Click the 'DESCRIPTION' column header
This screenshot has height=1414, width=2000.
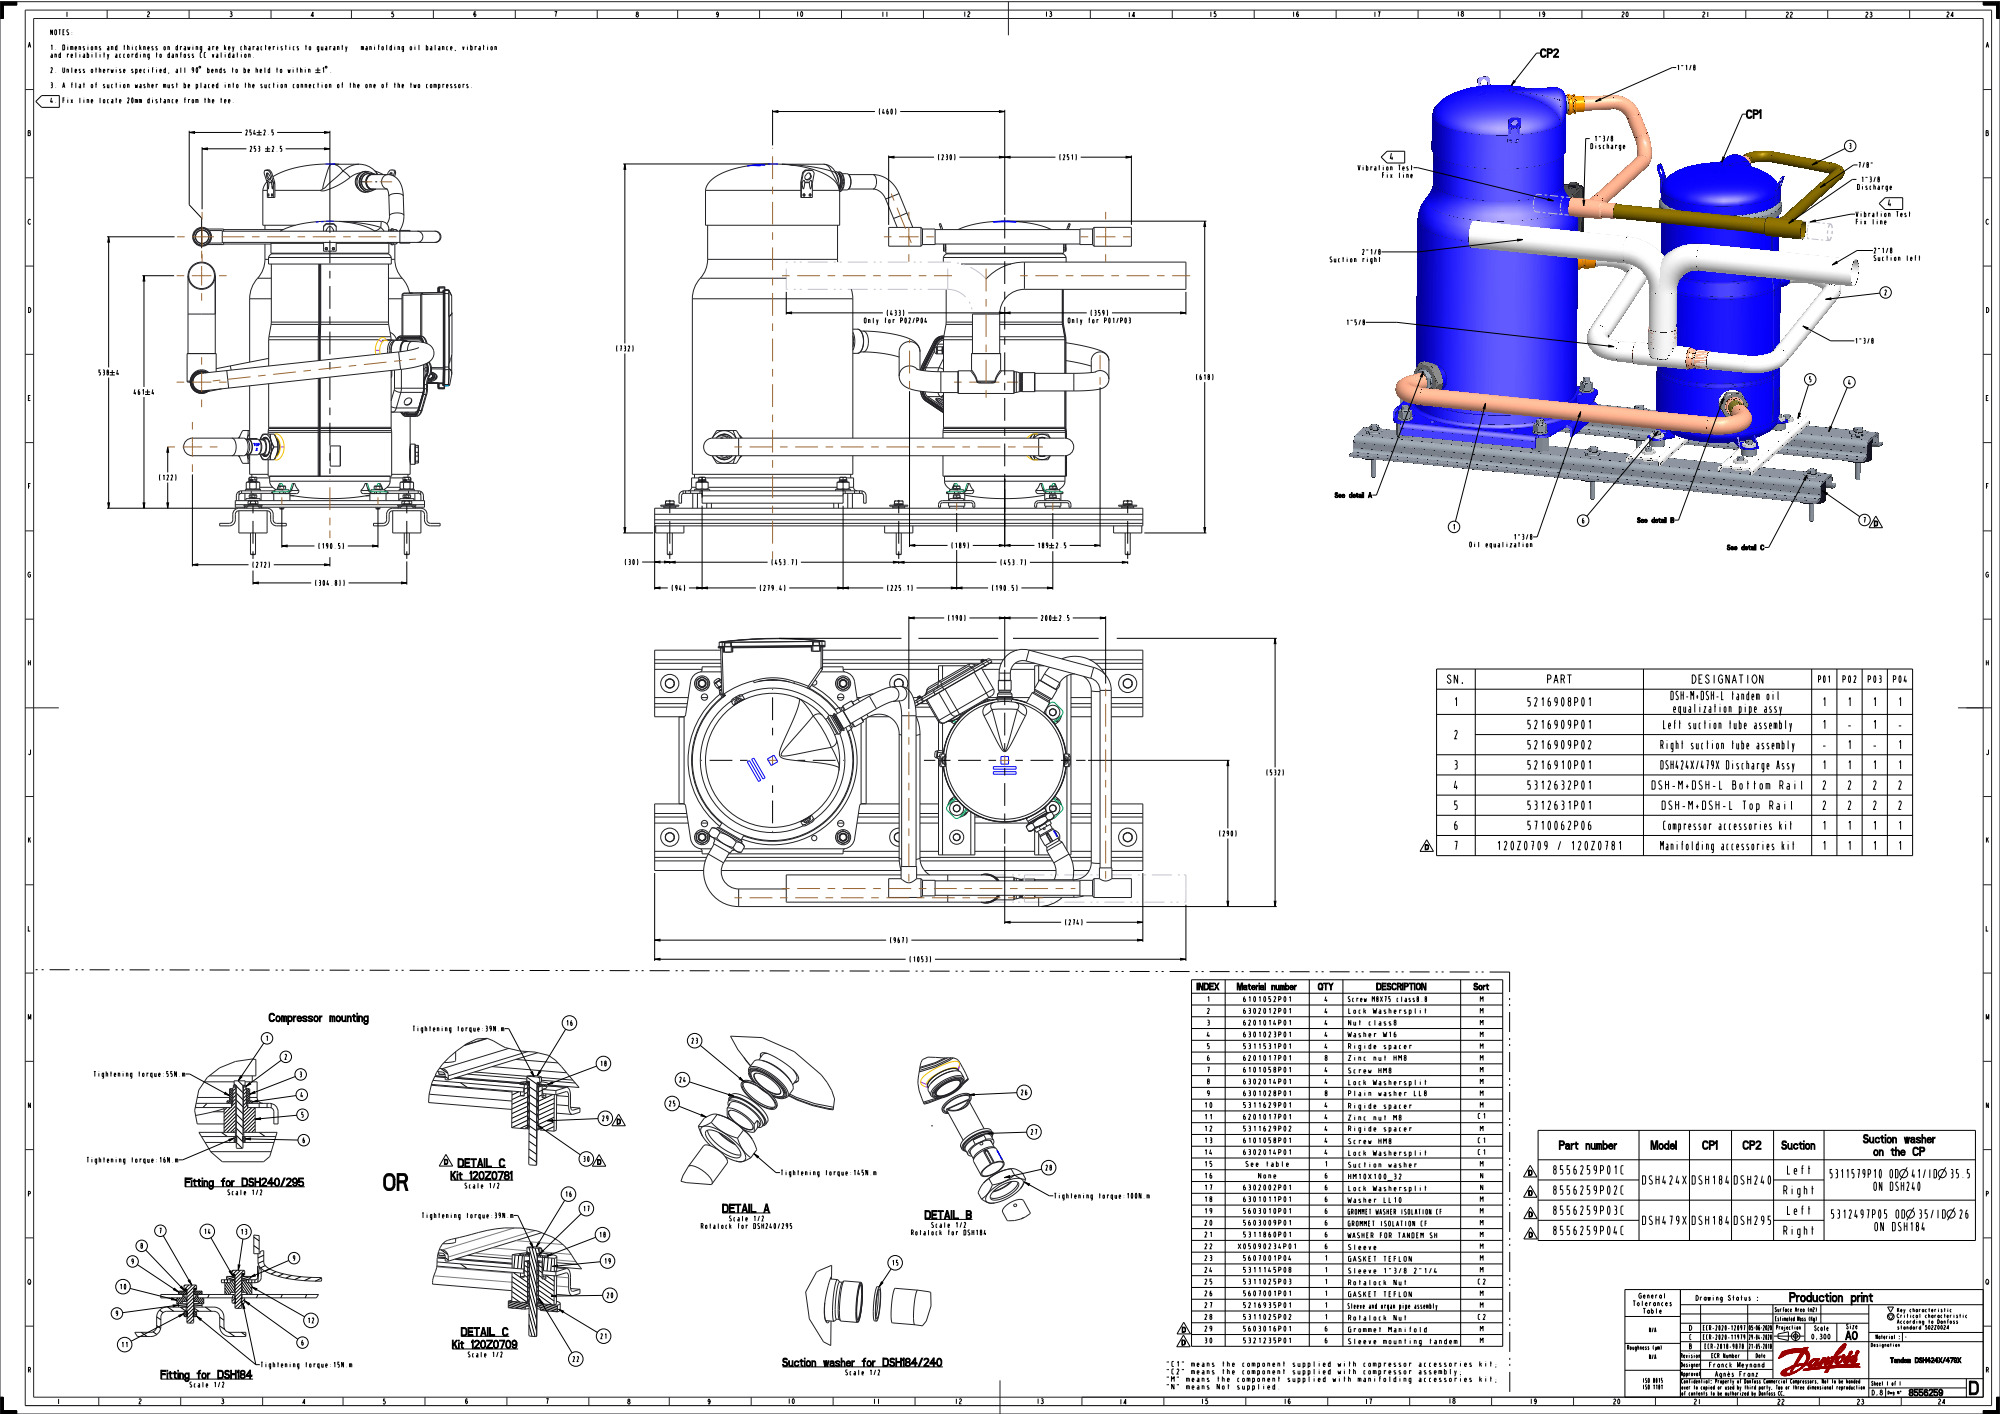coord(1401,986)
